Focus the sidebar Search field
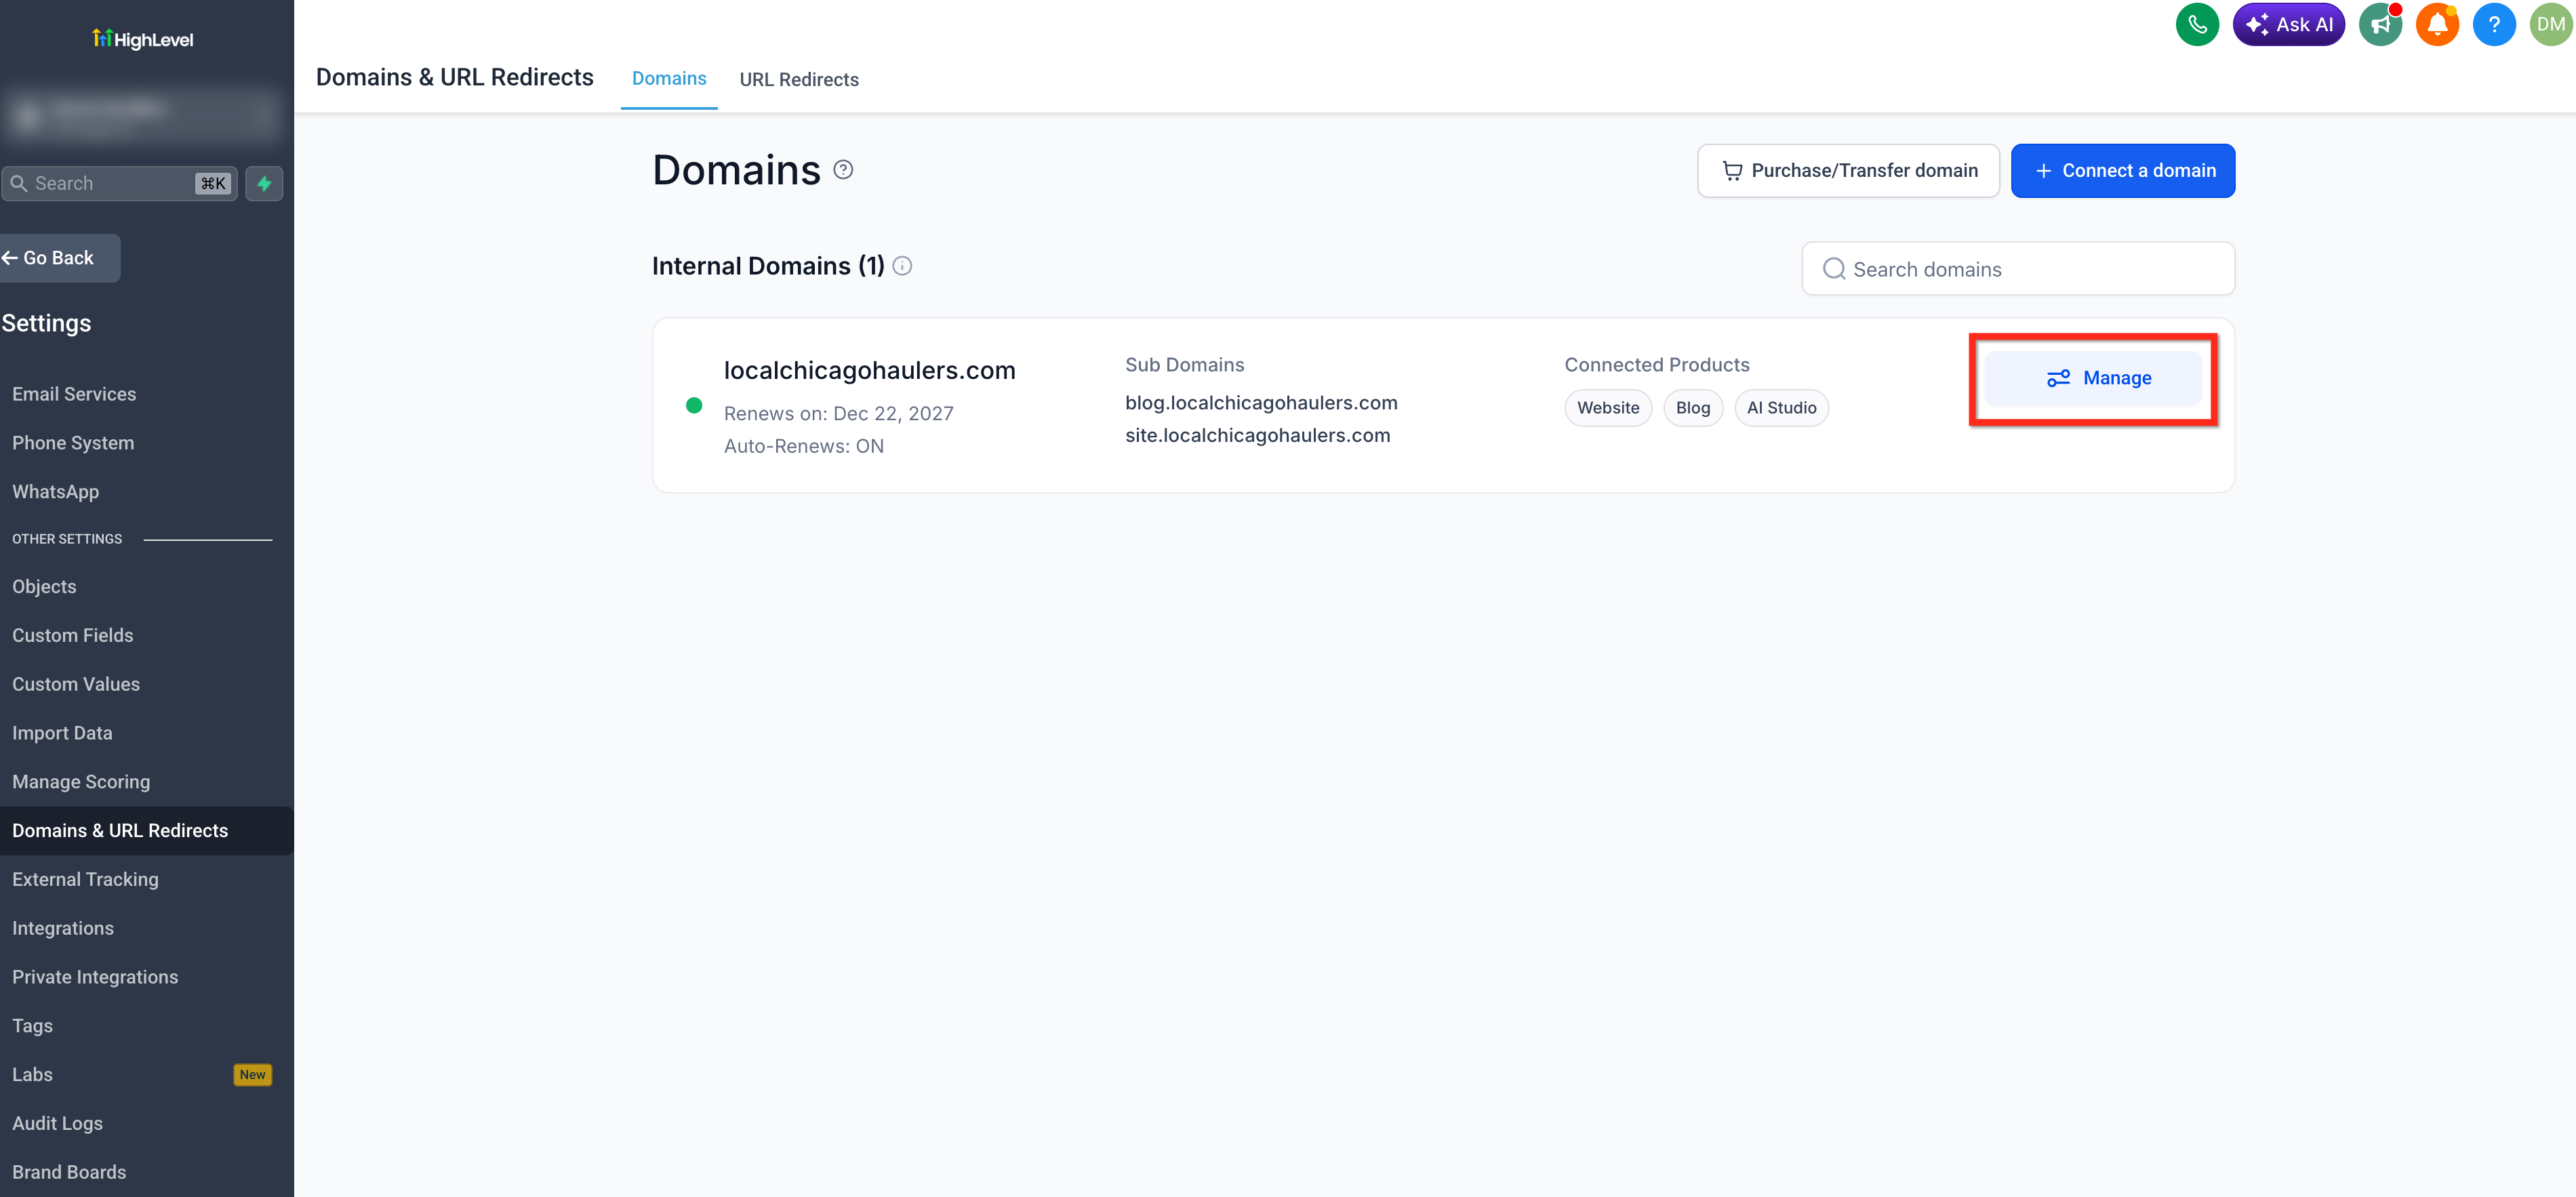 point(118,183)
